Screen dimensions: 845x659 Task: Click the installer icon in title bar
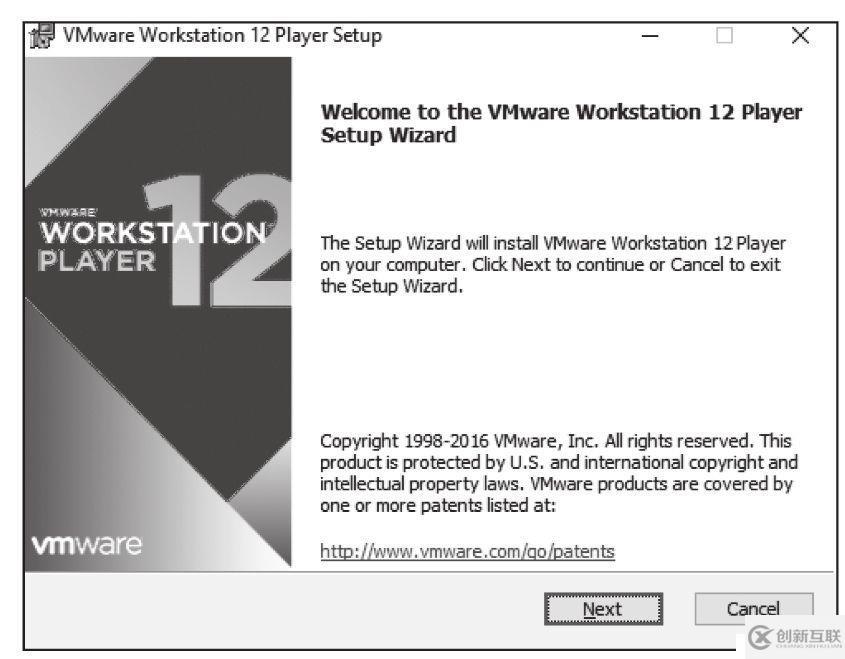tap(42, 36)
